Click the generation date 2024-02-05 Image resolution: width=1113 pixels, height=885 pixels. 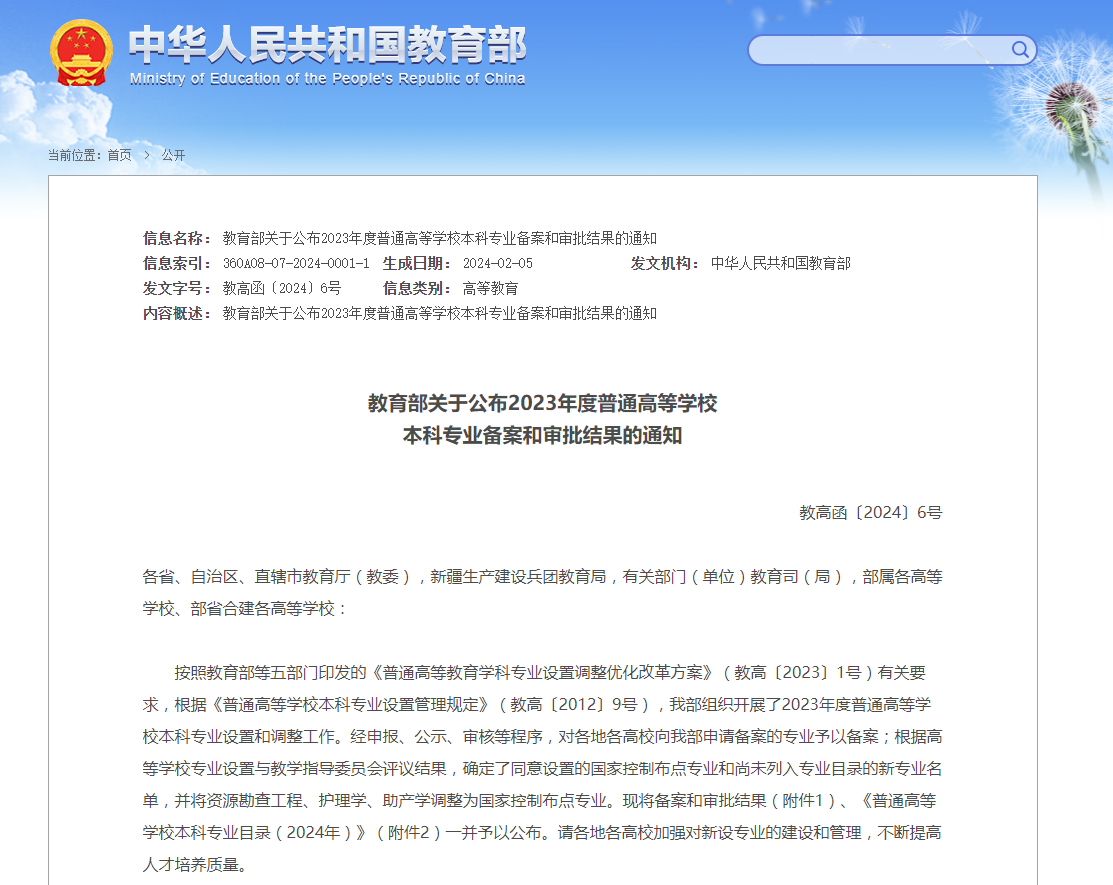tap(497, 263)
